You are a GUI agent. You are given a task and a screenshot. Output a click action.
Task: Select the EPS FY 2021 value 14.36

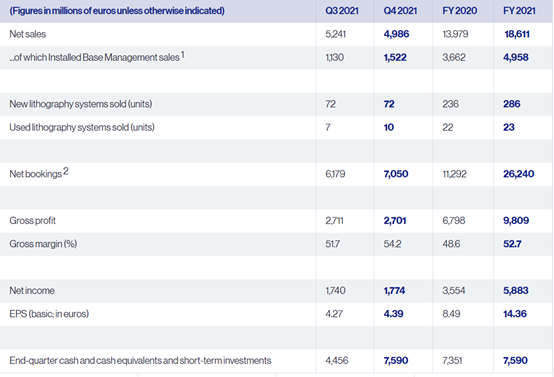(515, 314)
